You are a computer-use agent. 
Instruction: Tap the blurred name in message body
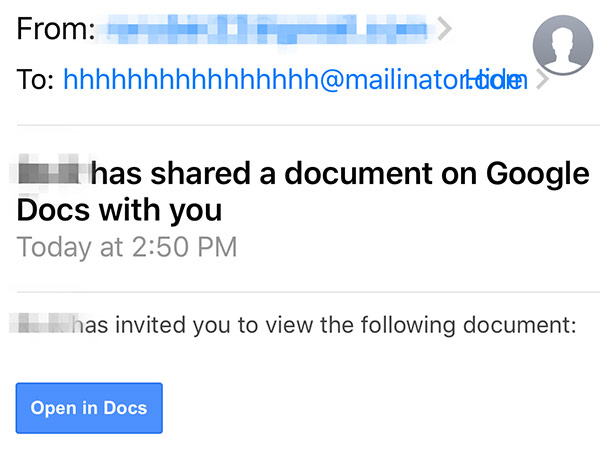(x=45, y=324)
